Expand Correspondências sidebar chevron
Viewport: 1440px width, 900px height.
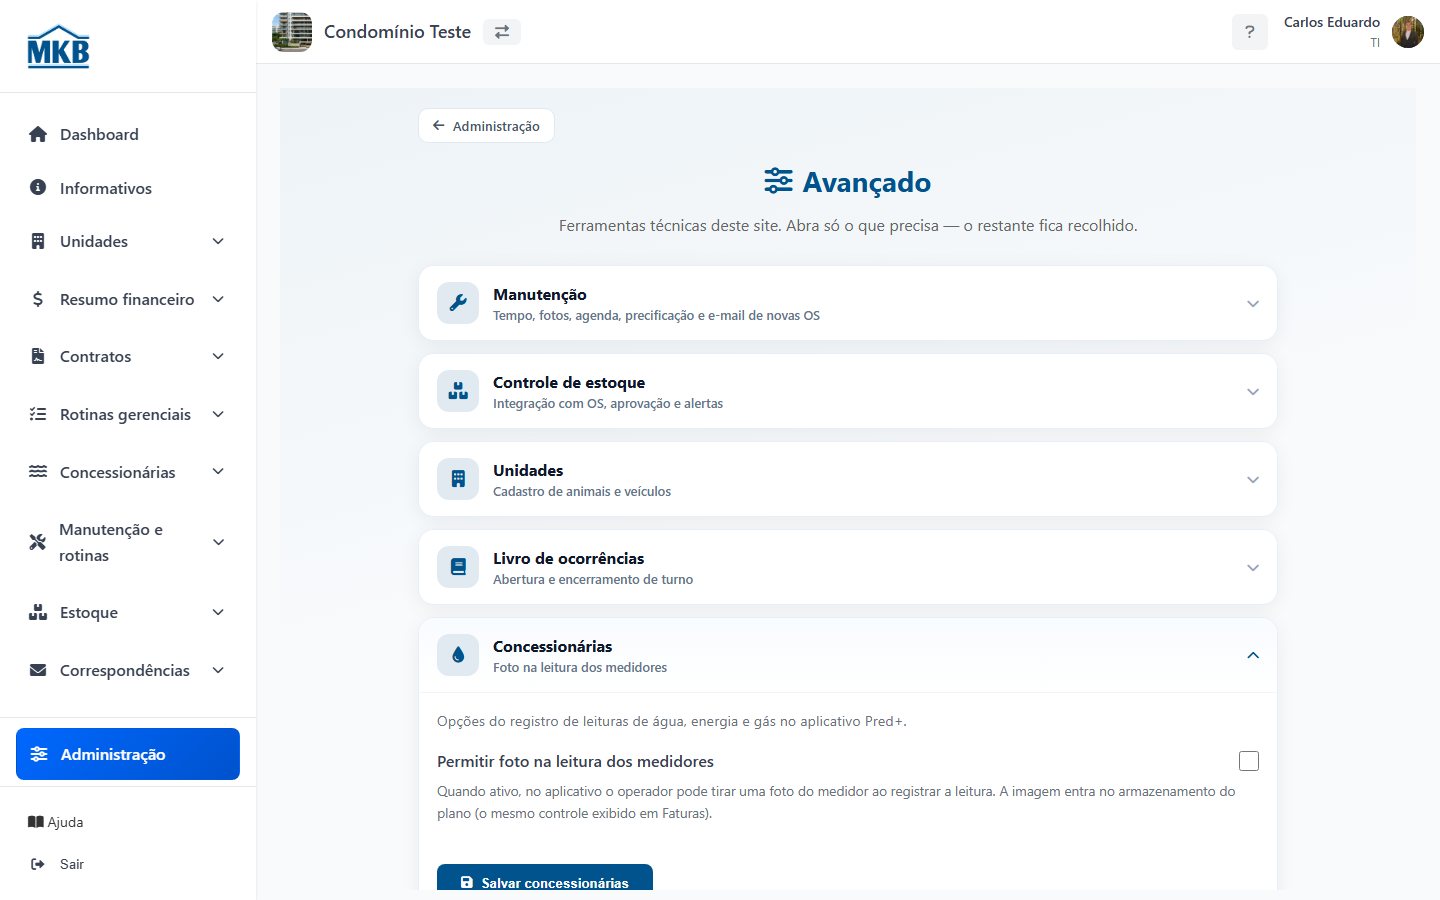click(x=218, y=670)
